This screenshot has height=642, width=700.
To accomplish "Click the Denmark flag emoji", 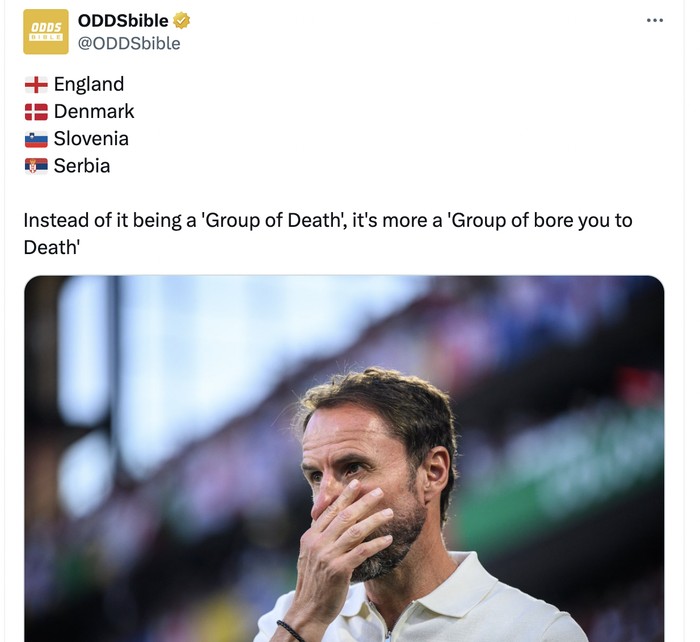I will coord(36,112).
